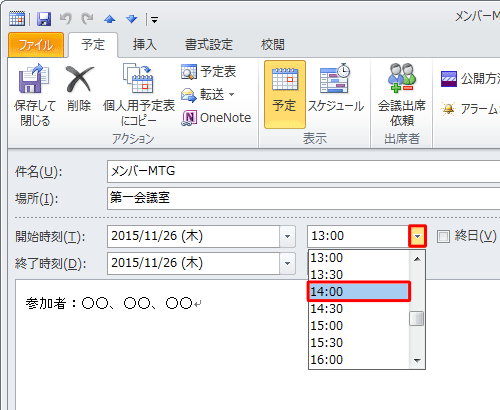This screenshot has width=500, height=410.
Task: Click the time list scrollbar thumb
Action: tap(417, 318)
